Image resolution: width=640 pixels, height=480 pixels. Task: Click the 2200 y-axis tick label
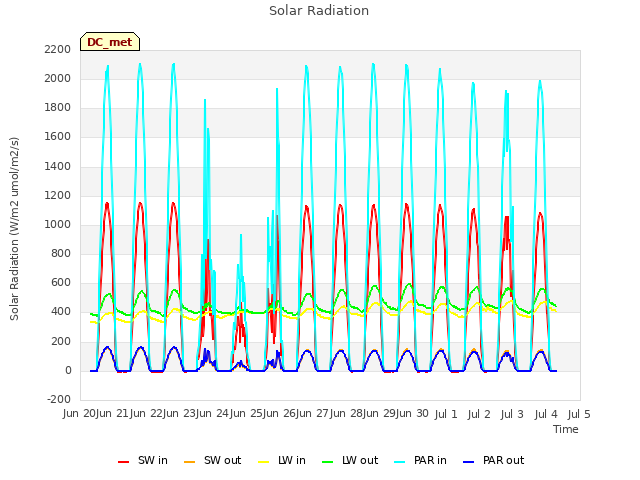pos(58,49)
